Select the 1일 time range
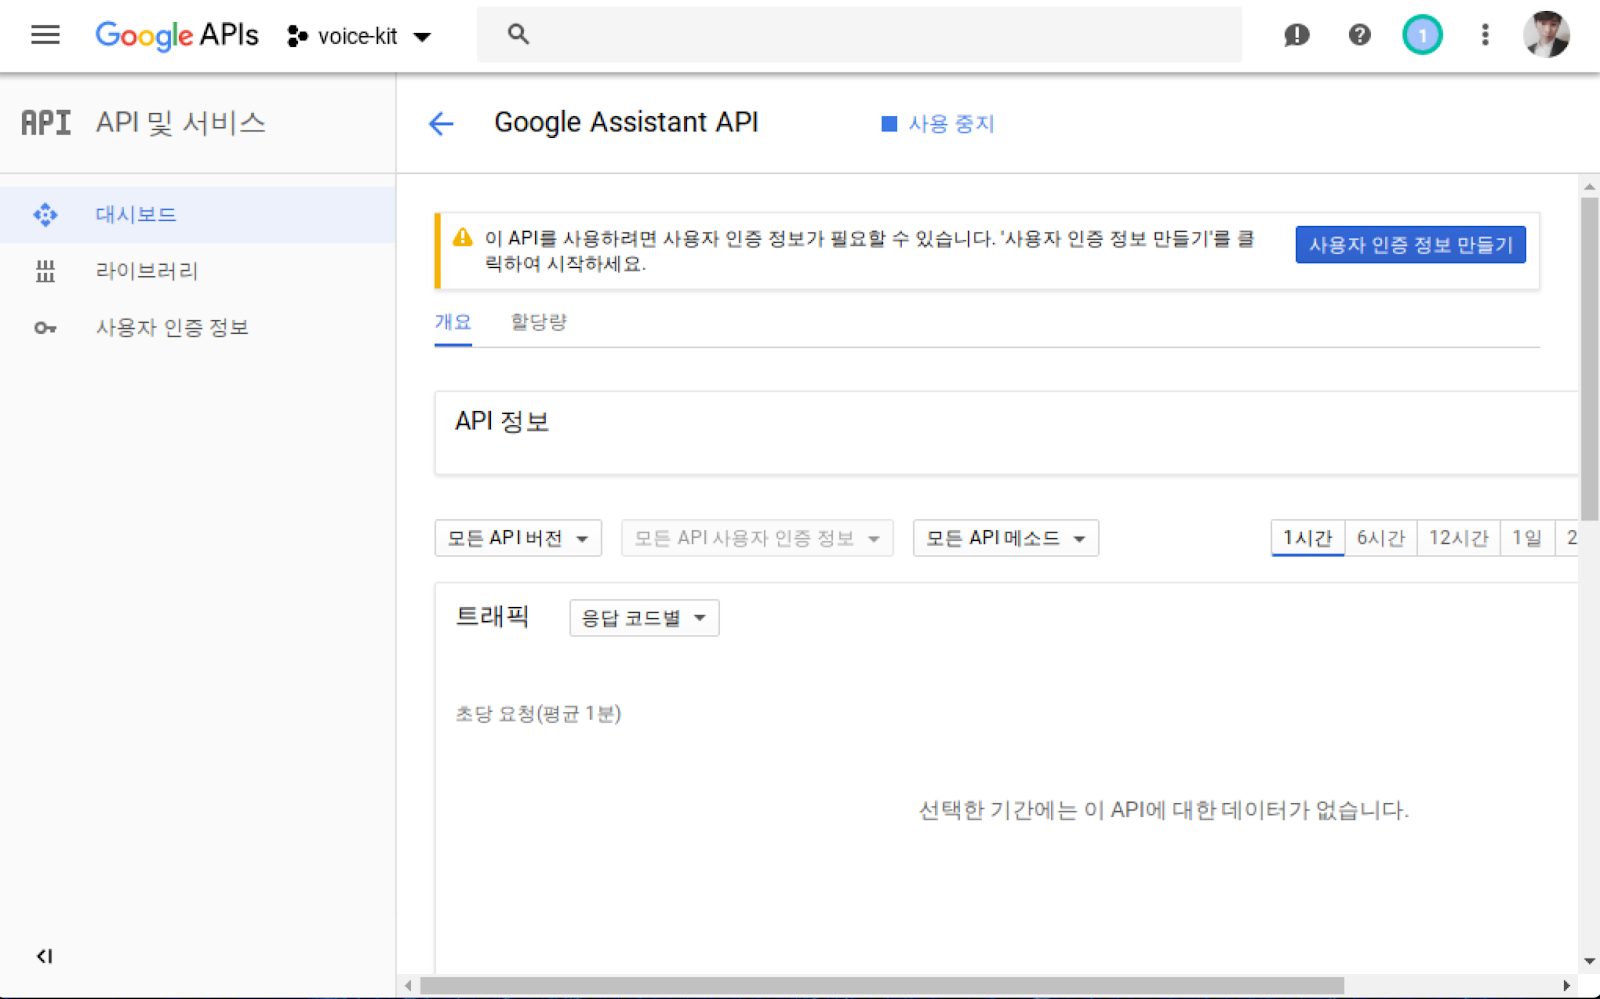Screen dimensions: 1600x999 (1527, 538)
